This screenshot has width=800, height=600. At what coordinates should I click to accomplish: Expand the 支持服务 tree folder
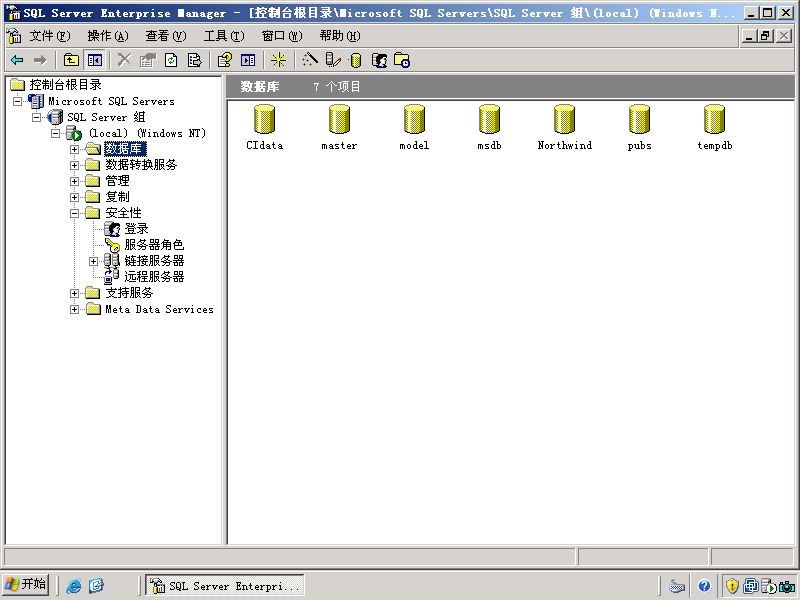74,293
